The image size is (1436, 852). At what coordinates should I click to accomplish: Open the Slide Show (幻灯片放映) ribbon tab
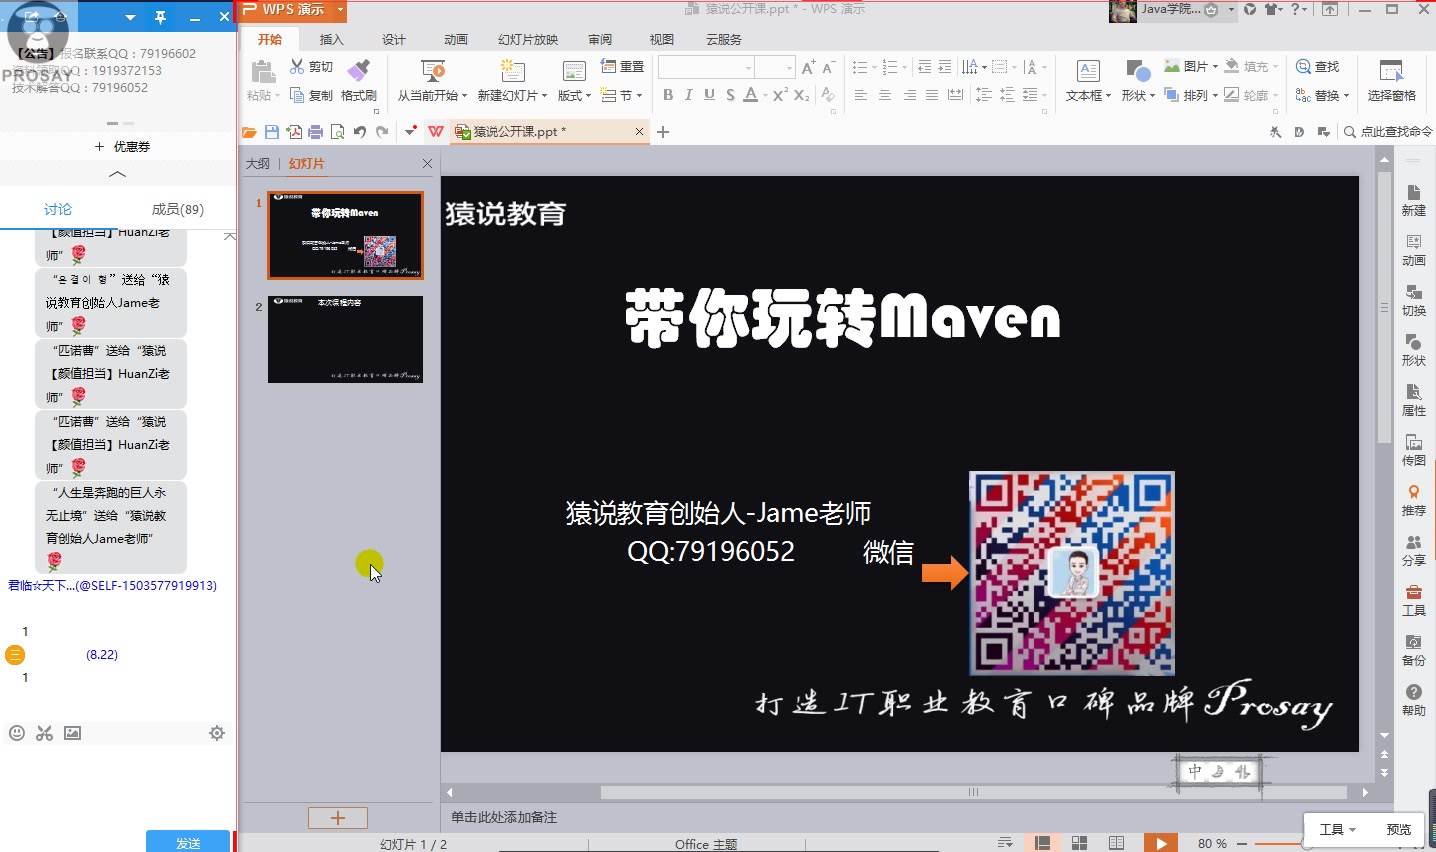[x=528, y=40]
